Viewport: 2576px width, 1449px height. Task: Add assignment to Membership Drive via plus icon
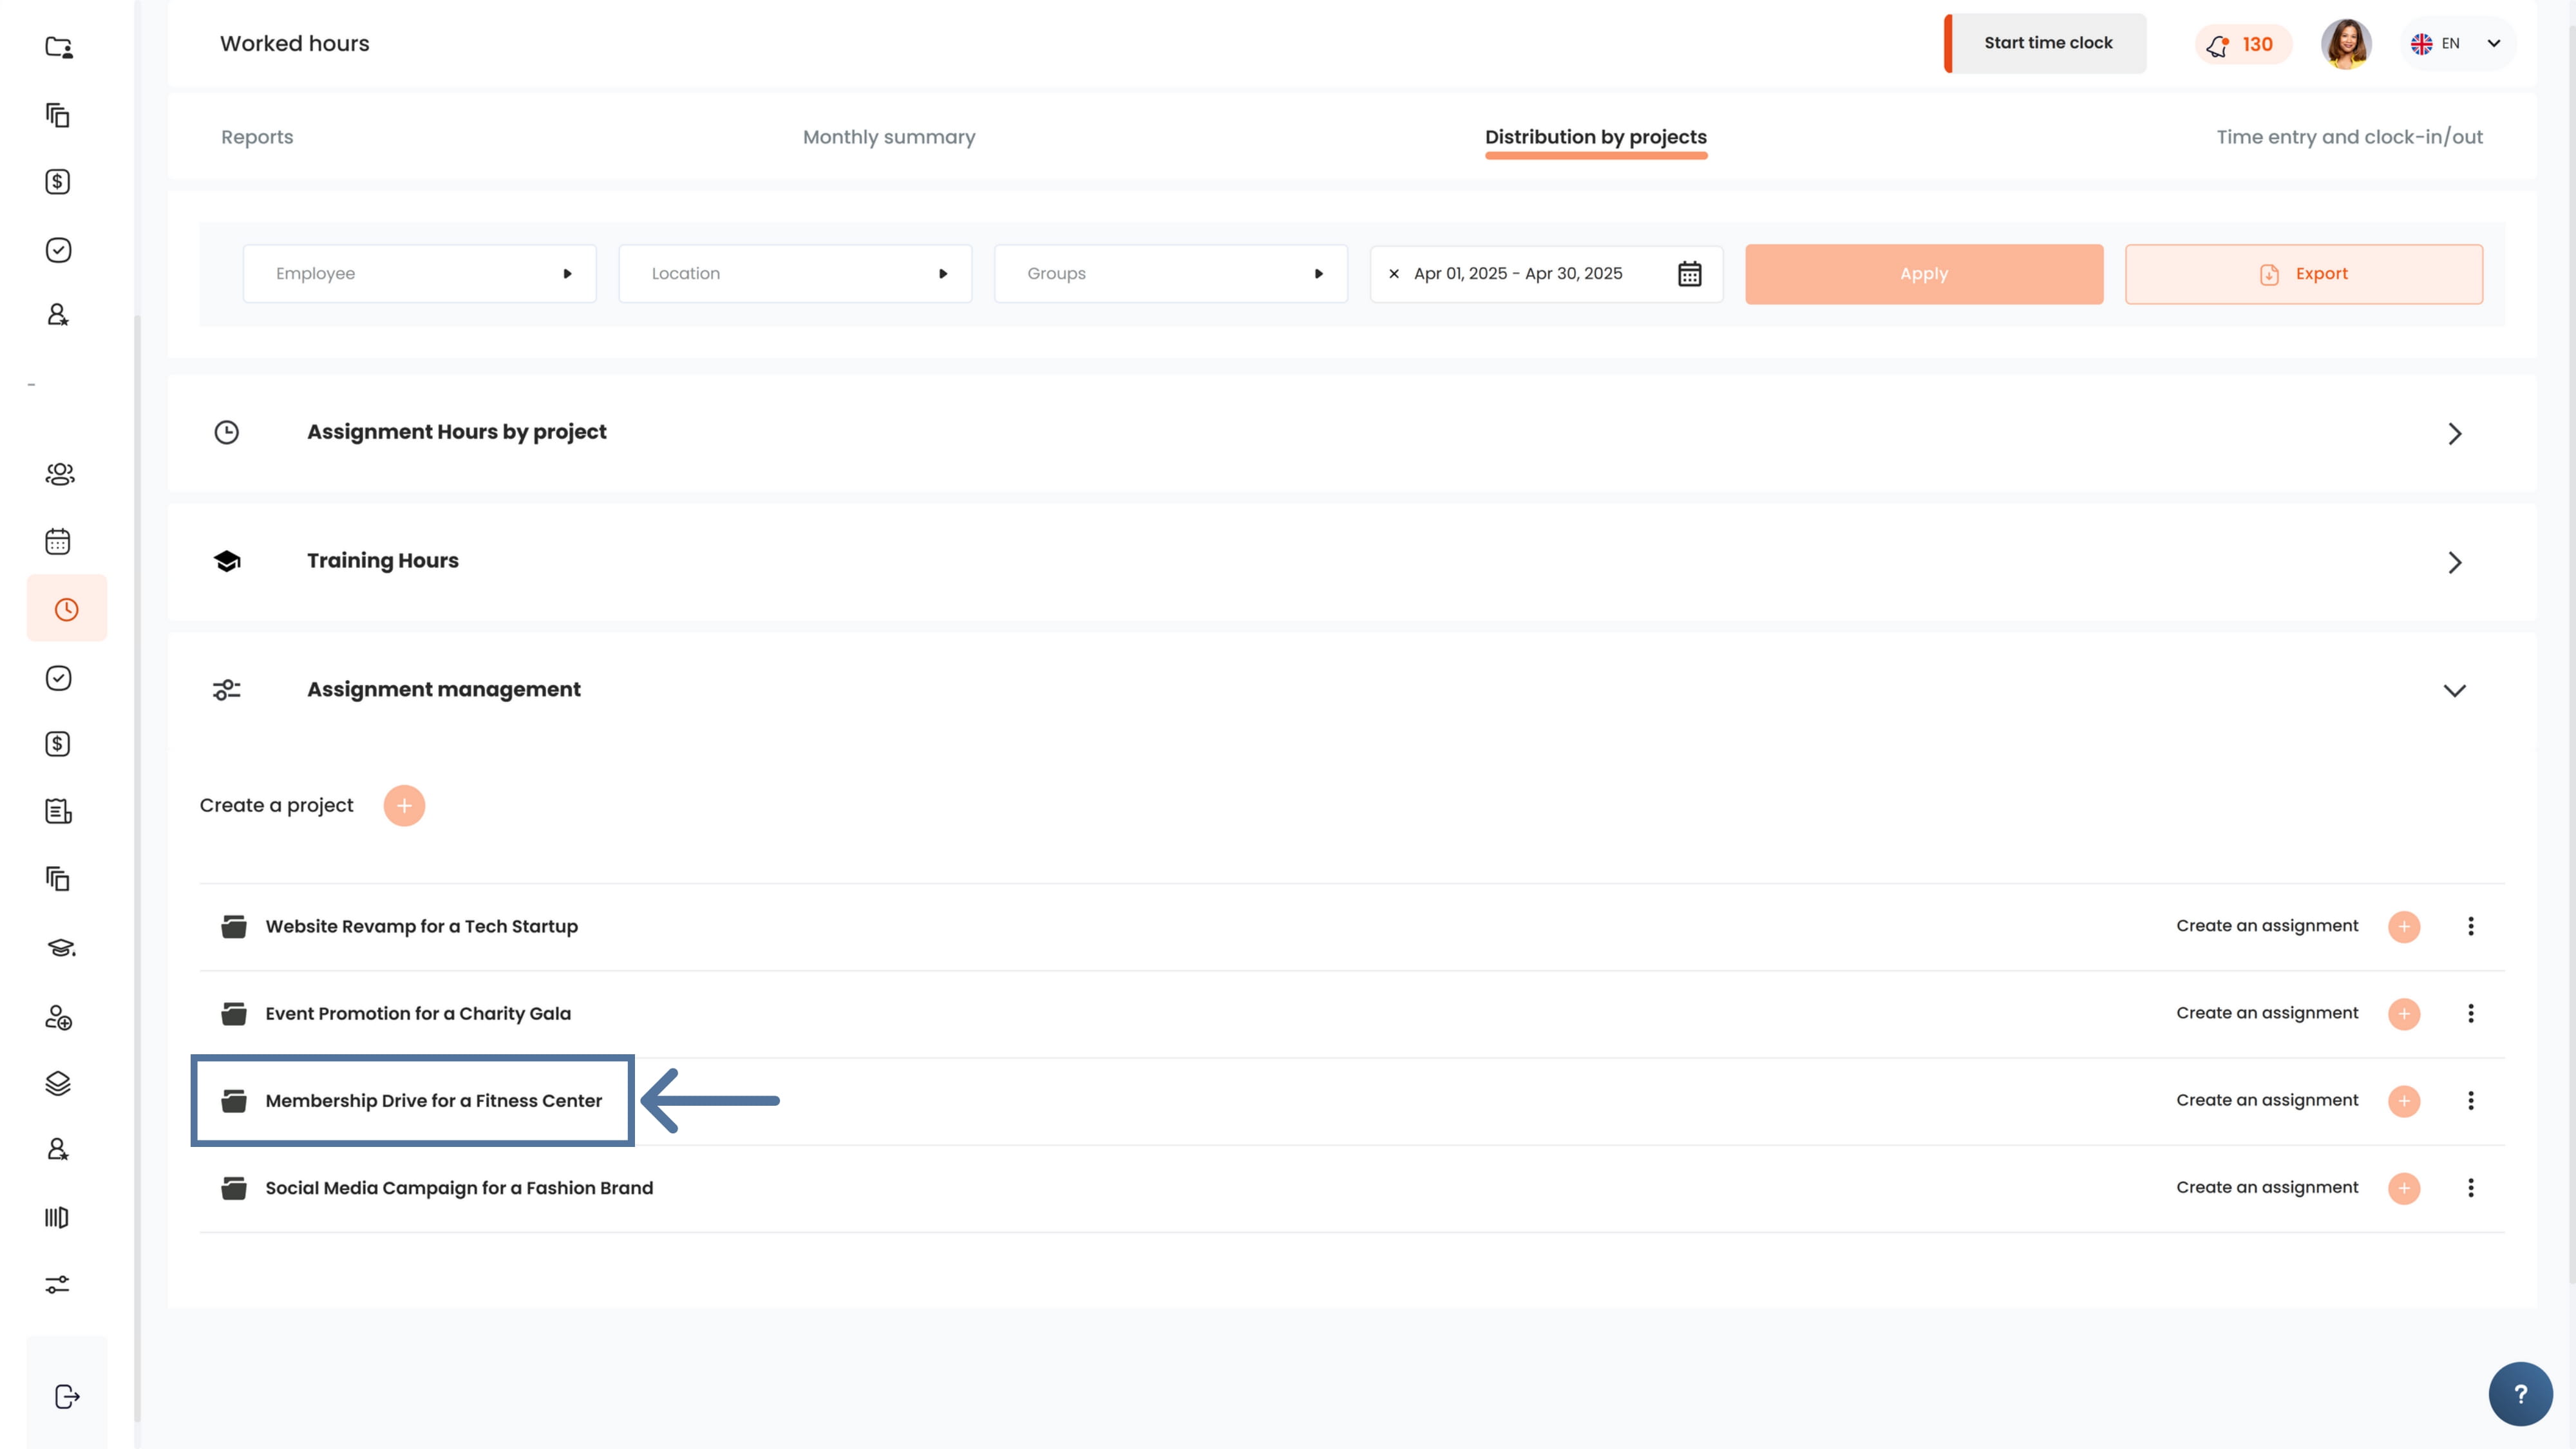(x=2404, y=1101)
